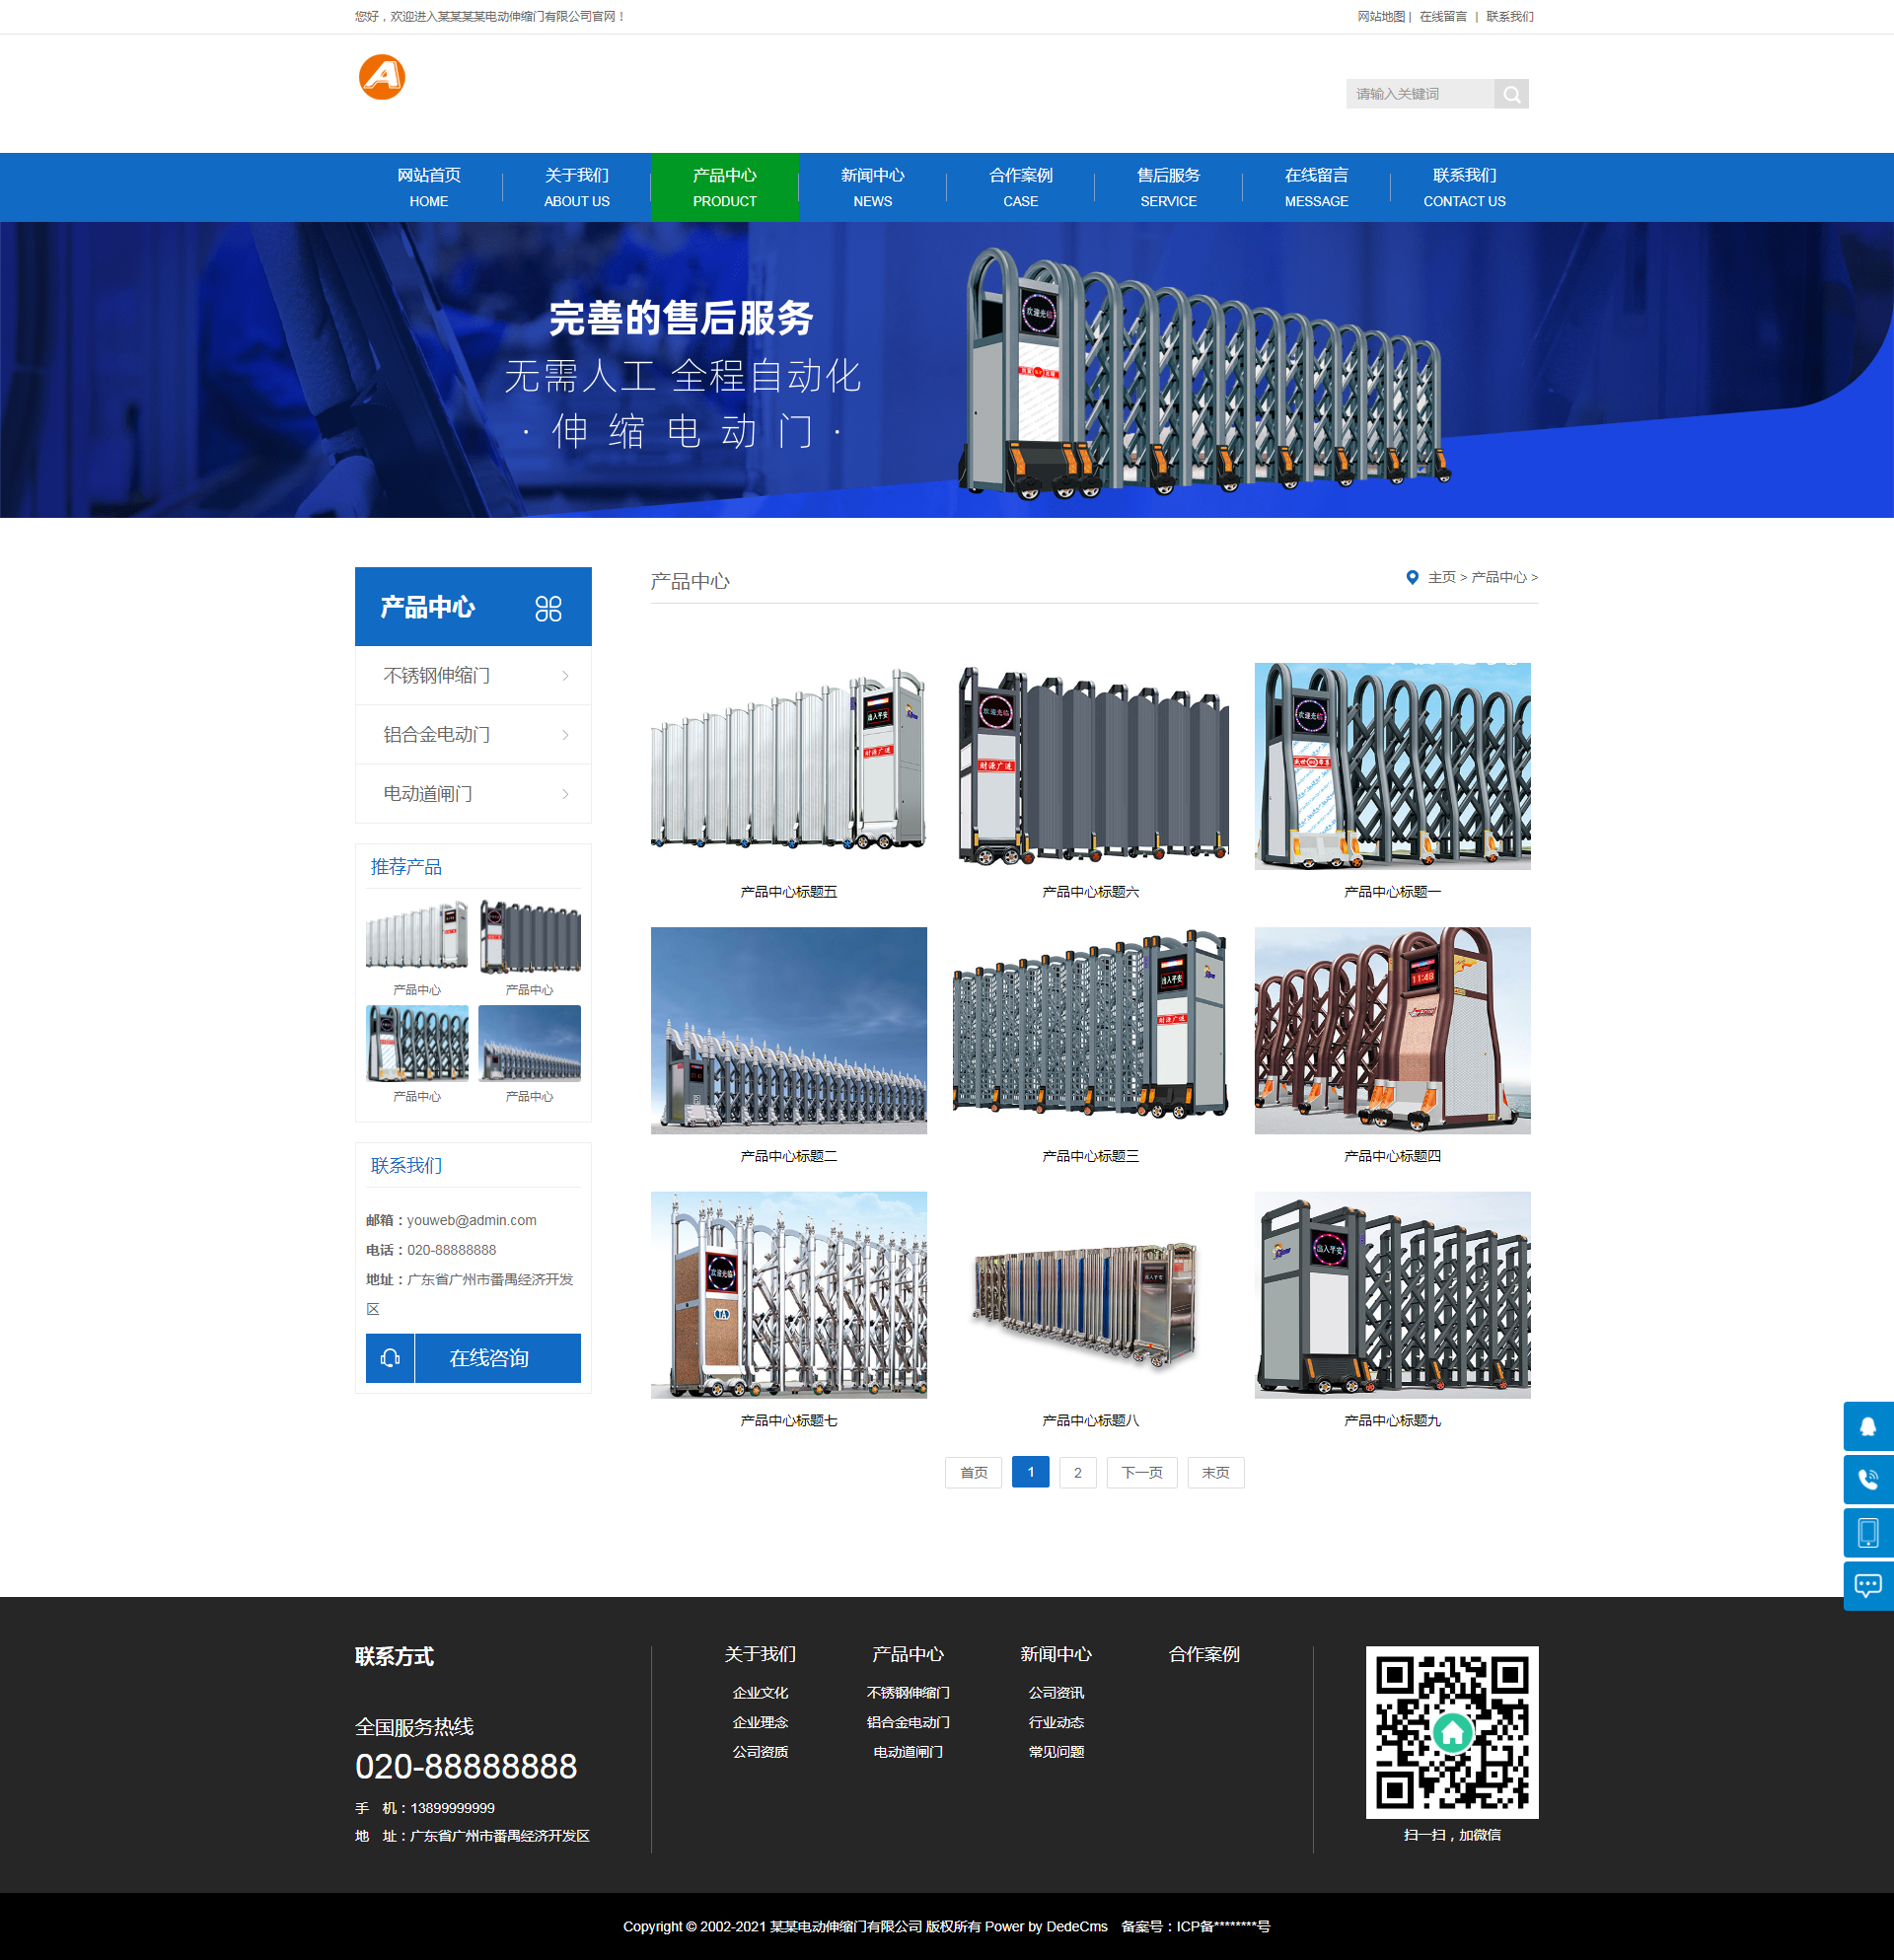Click the headset icon beside 在线咨询

point(390,1358)
